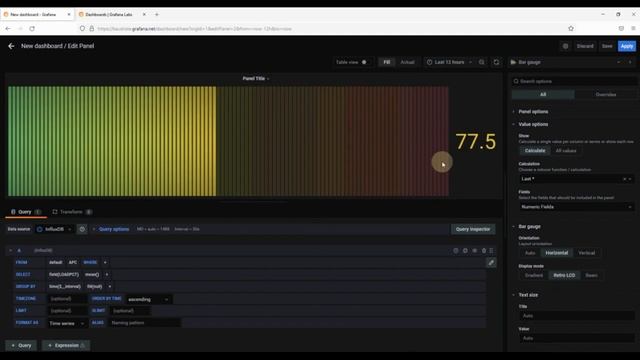Expand the Panel options section

tap(533, 112)
